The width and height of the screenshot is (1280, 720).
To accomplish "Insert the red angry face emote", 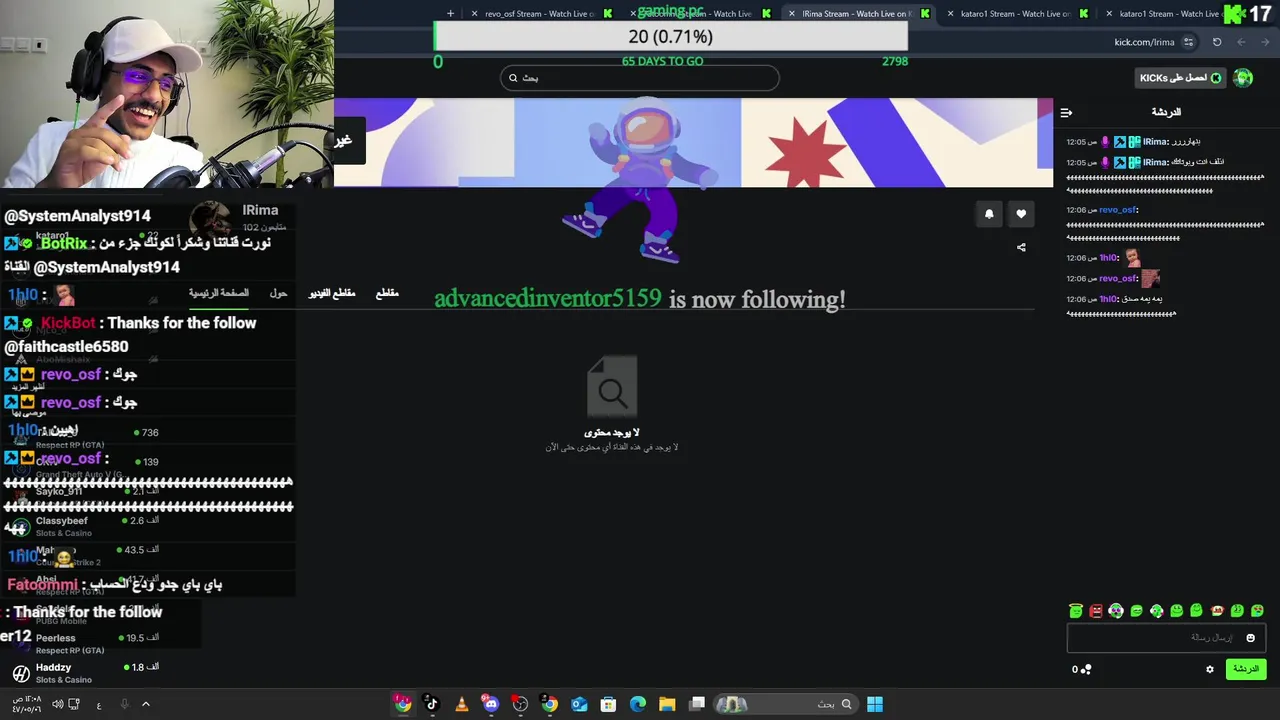I will pyautogui.click(x=1096, y=611).
